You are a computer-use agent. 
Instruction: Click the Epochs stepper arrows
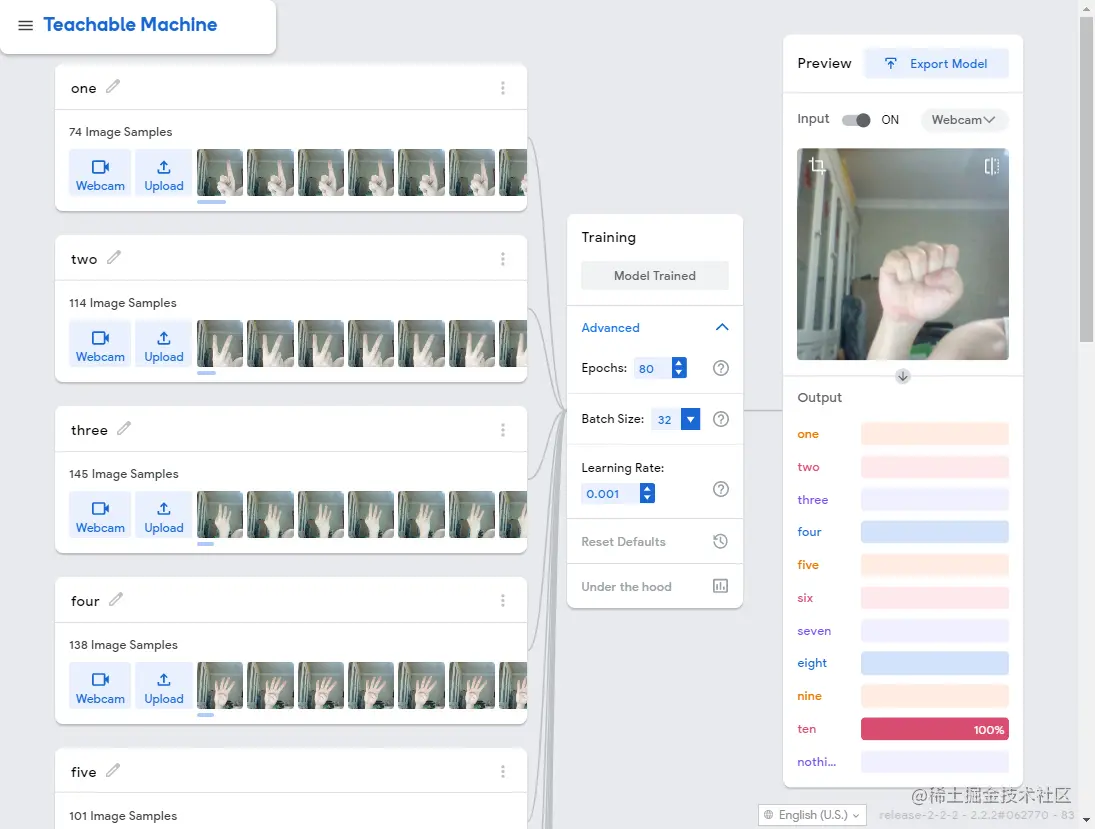tap(679, 368)
